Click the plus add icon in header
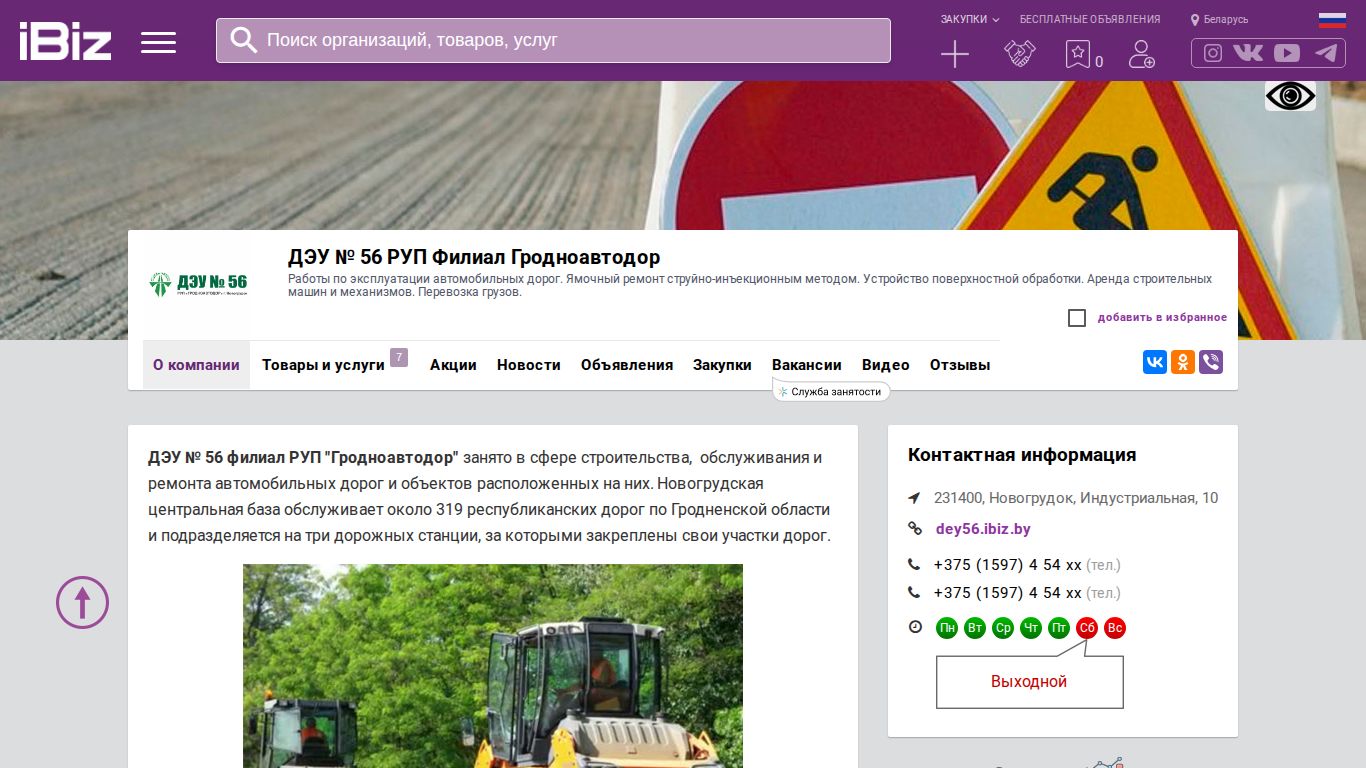This screenshot has height=768, width=1366. [x=955, y=54]
